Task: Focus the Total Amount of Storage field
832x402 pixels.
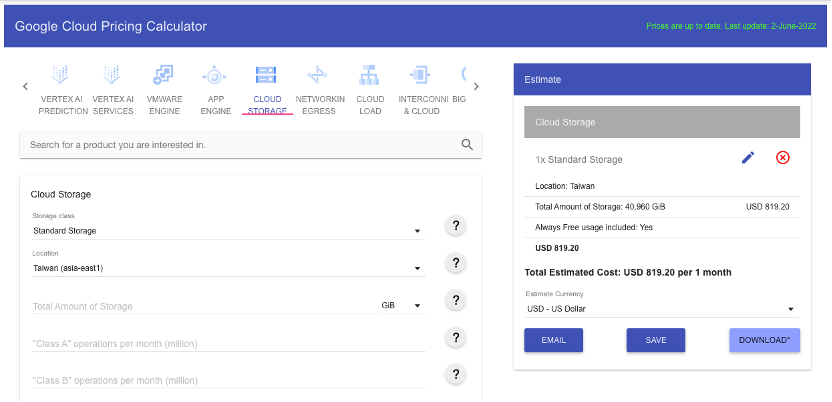Action: click(204, 306)
